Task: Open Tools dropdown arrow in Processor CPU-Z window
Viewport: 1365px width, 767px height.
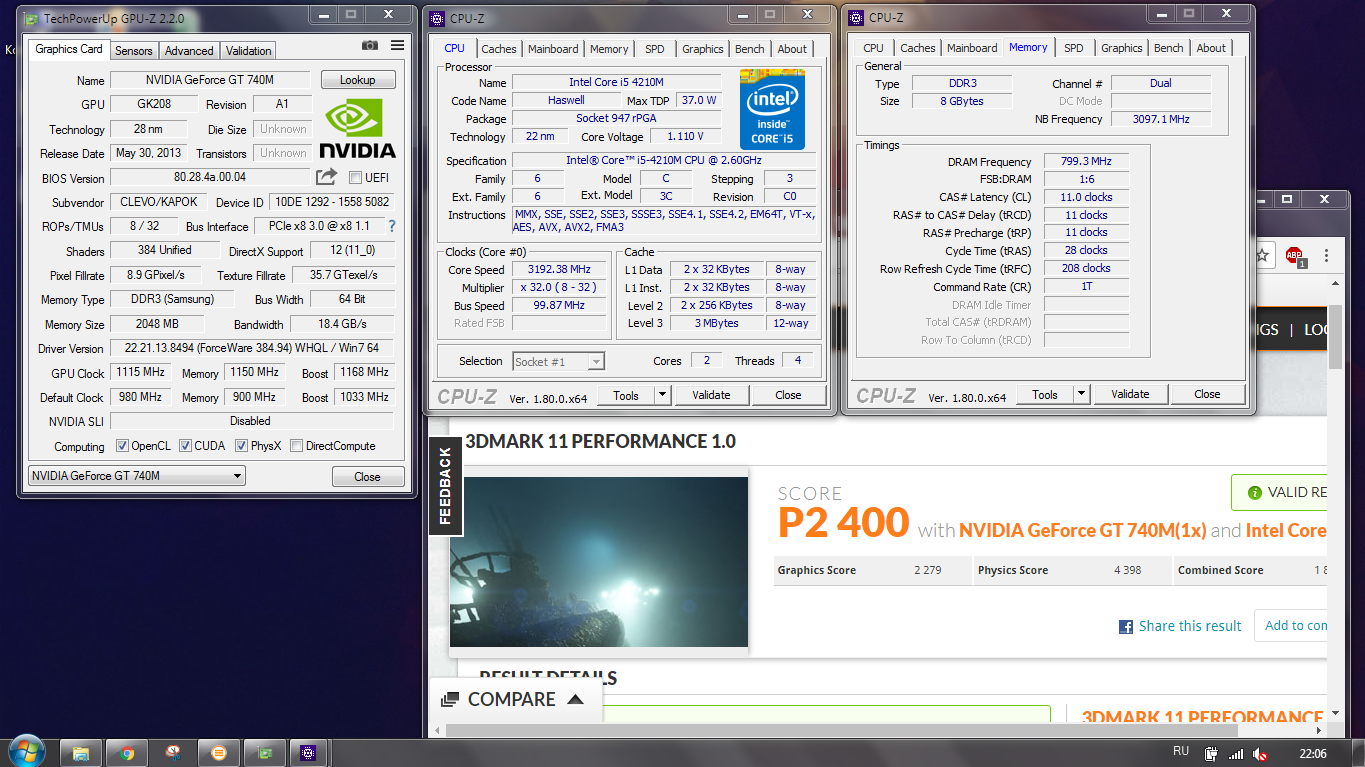Action: (x=662, y=395)
